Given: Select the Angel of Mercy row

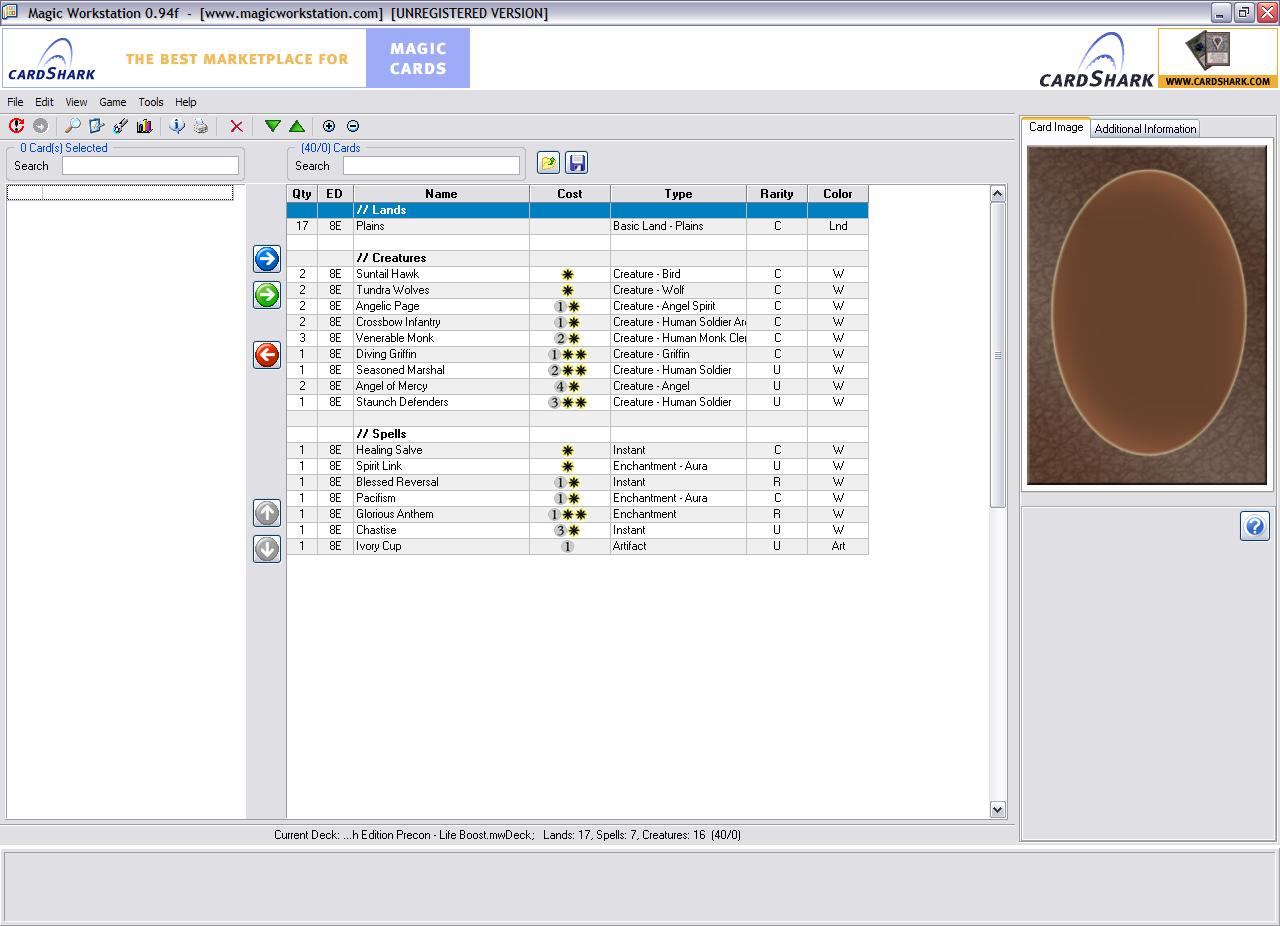Looking at the screenshot, I should (577, 386).
